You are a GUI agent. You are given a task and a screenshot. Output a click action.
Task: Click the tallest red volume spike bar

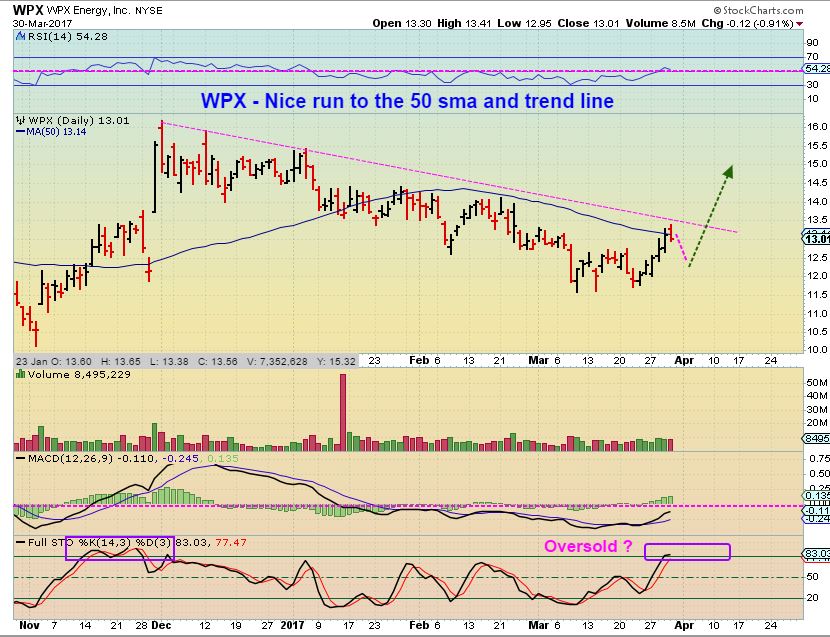tap(342, 412)
